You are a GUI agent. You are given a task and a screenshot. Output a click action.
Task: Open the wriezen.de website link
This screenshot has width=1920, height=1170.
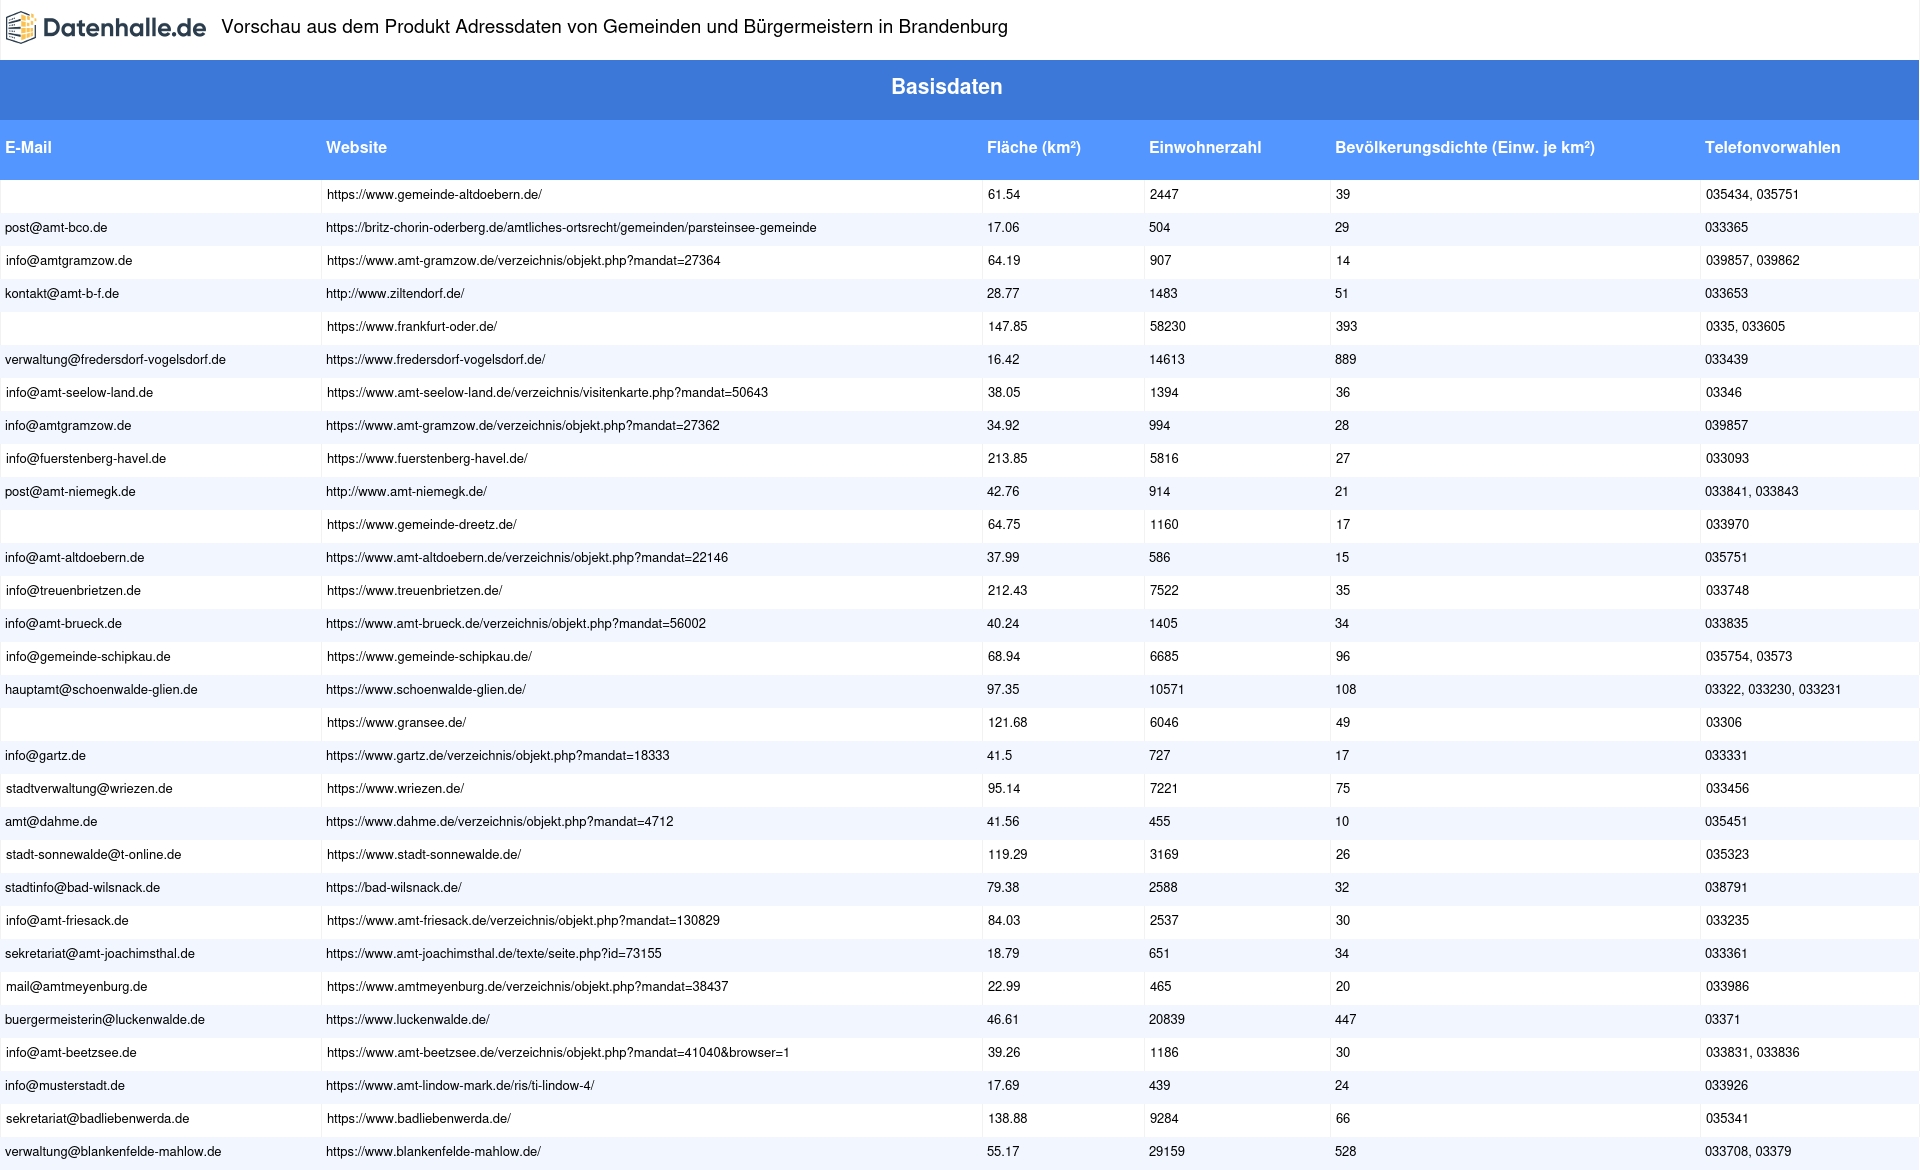[x=395, y=789]
